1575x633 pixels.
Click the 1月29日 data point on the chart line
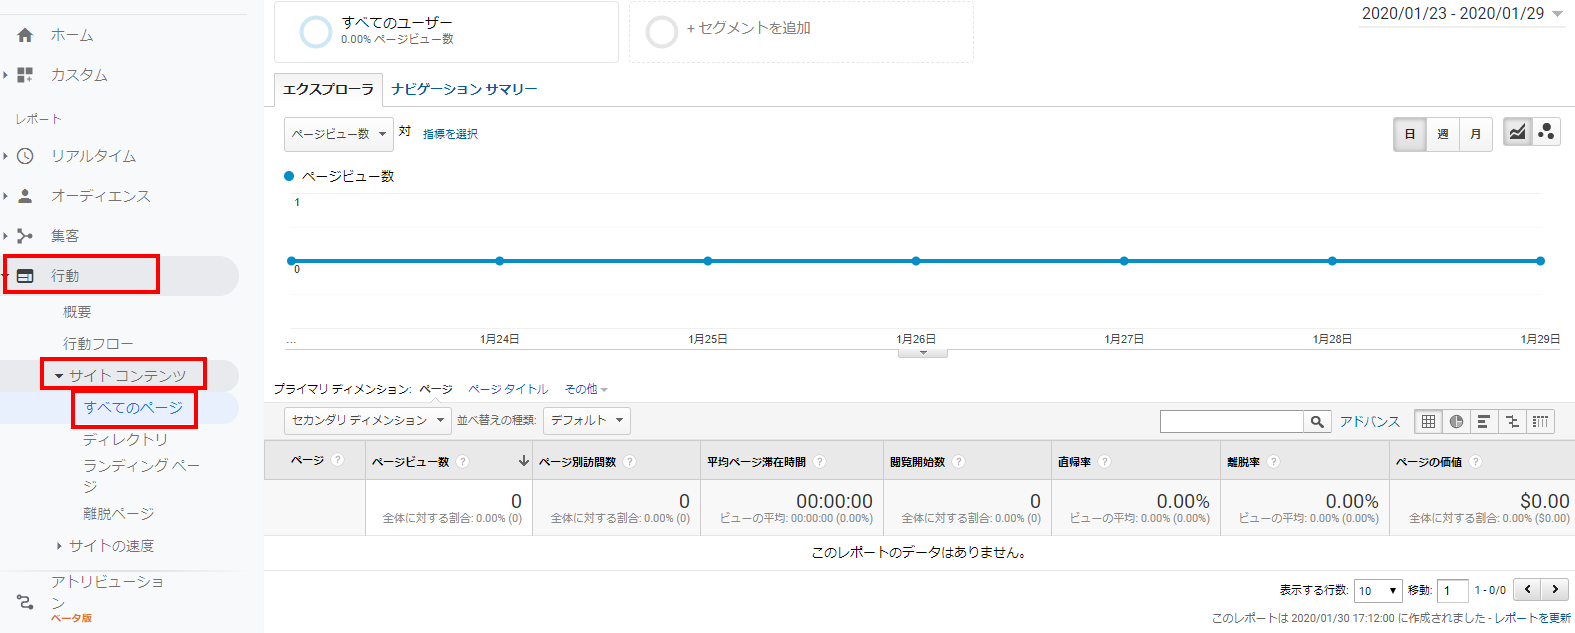pyautogui.click(x=1540, y=261)
